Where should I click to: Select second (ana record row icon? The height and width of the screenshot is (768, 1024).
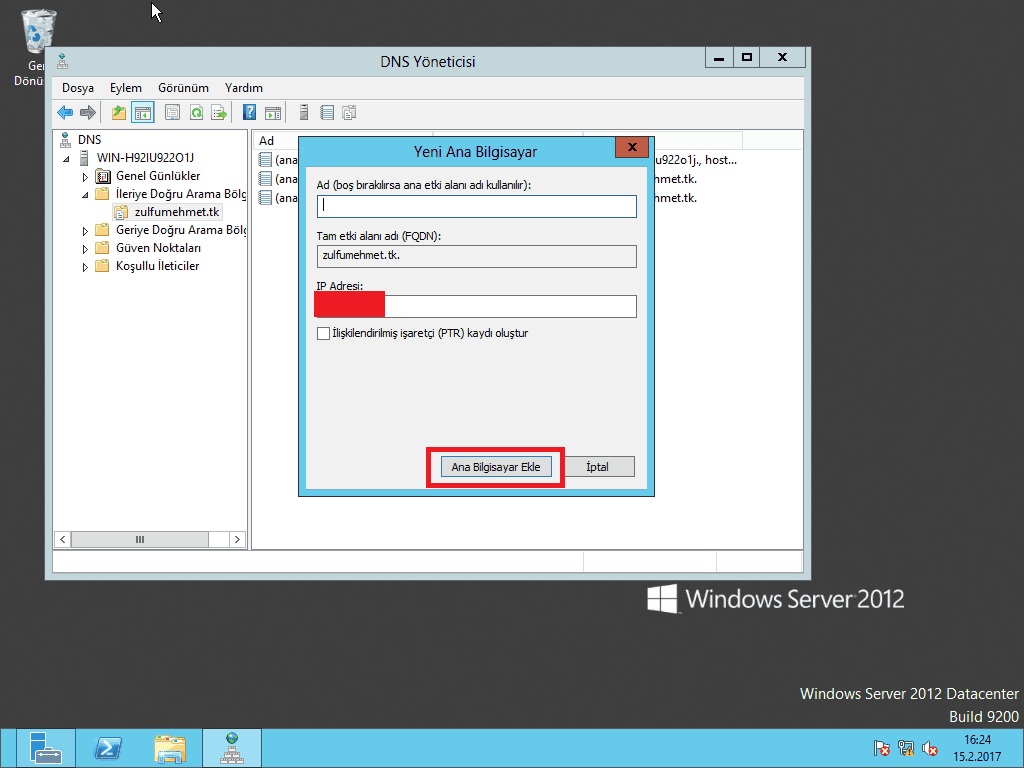(265, 178)
